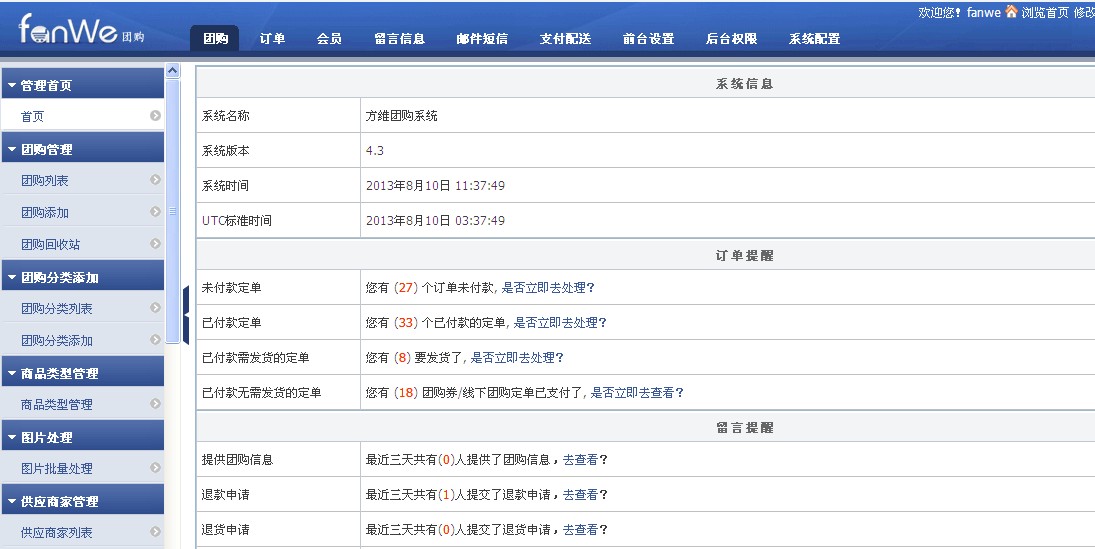Click 是否立即去查看 link for 团购券 orders
Image resolution: width=1095 pixels, height=549 pixels.
[637, 393]
